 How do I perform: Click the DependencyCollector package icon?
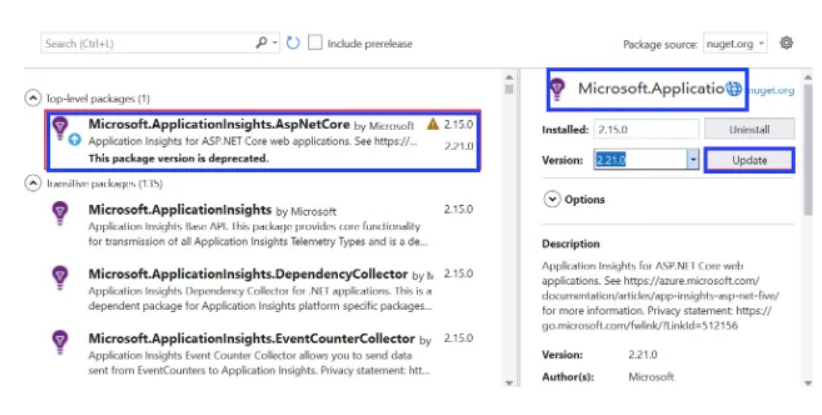coord(60,277)
